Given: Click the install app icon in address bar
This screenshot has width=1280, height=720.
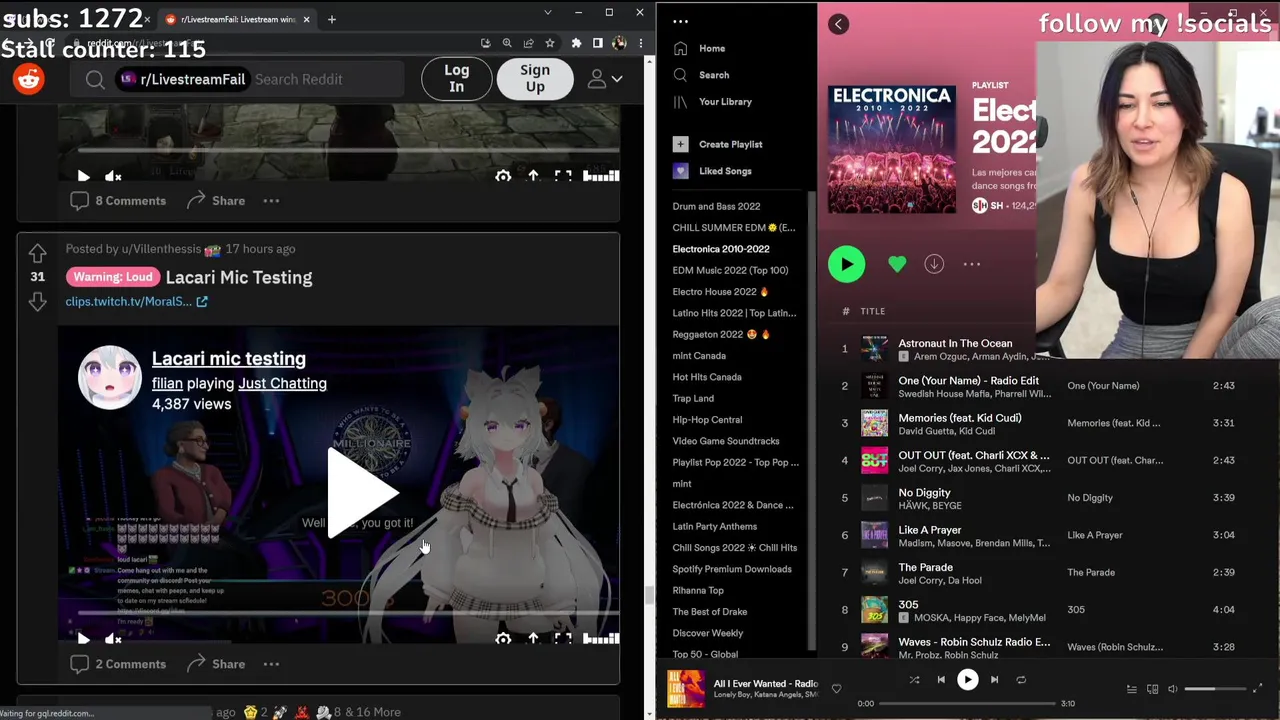Looking at the screenshot, I should (485, 43).
